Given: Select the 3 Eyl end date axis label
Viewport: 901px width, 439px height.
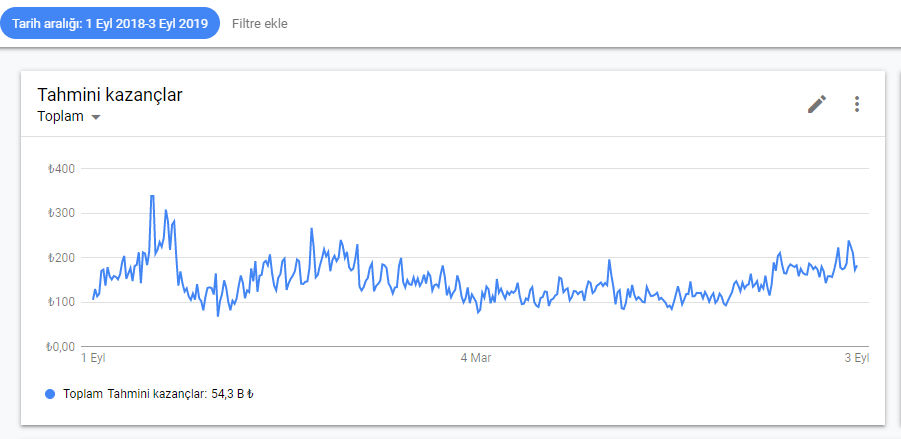Looking at the screenshot, I should [857, 358].
